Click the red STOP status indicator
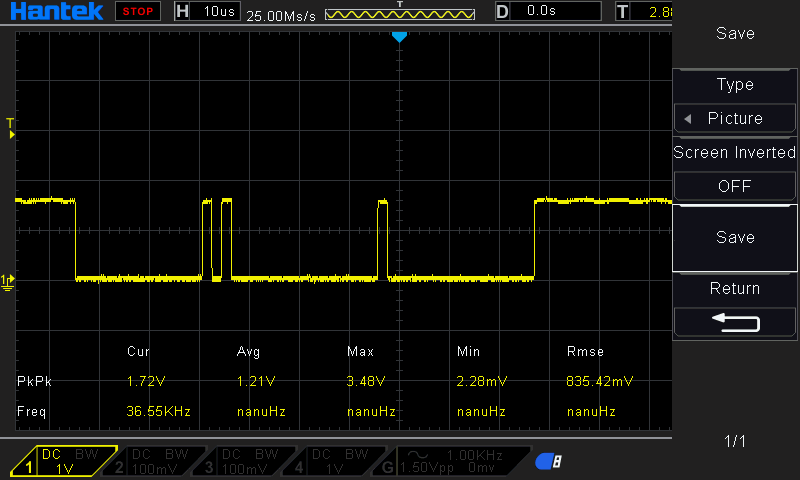 point(138,11)
